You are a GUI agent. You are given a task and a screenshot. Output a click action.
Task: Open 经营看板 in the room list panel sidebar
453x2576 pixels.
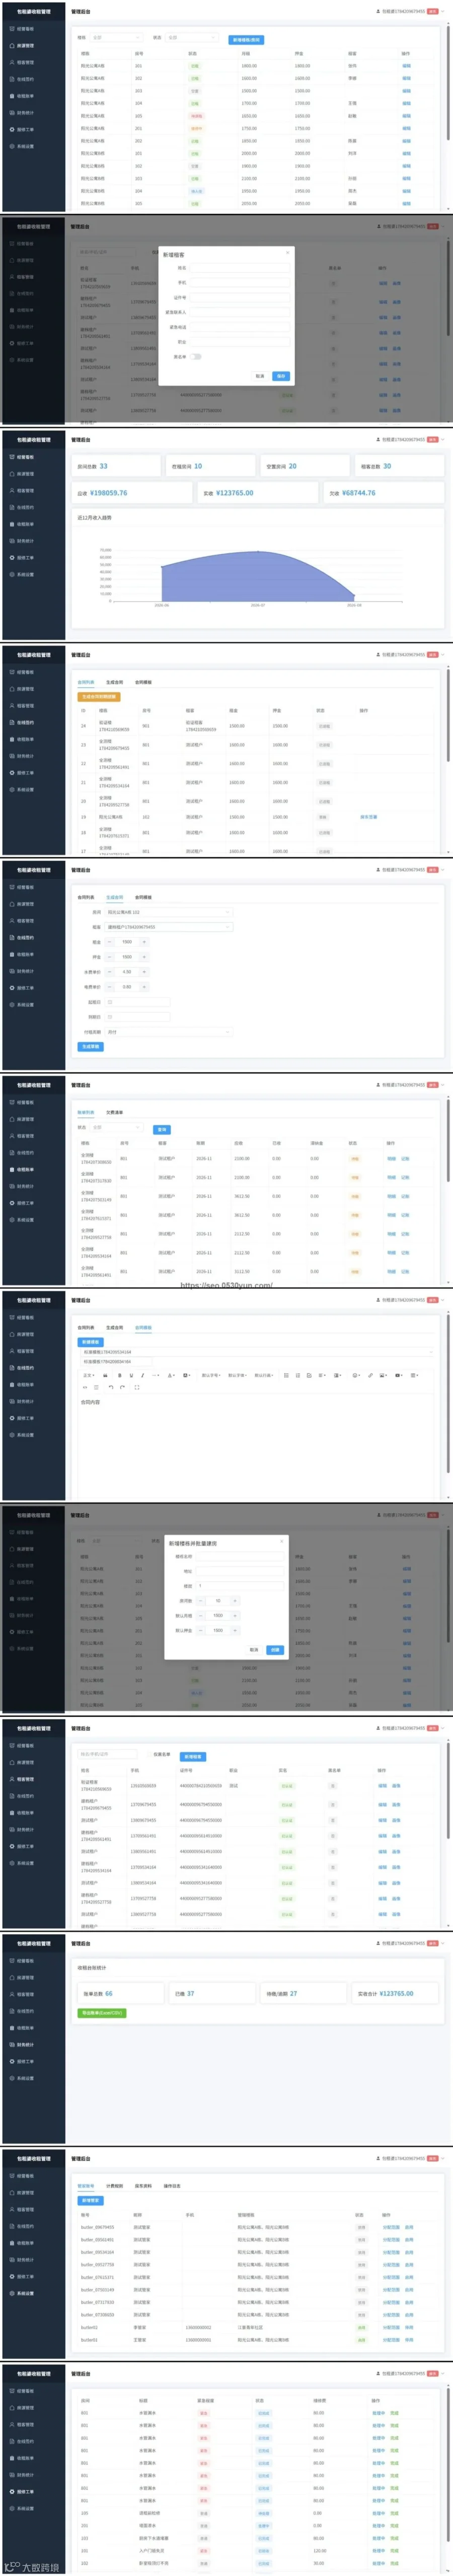(x=25, y=29)
